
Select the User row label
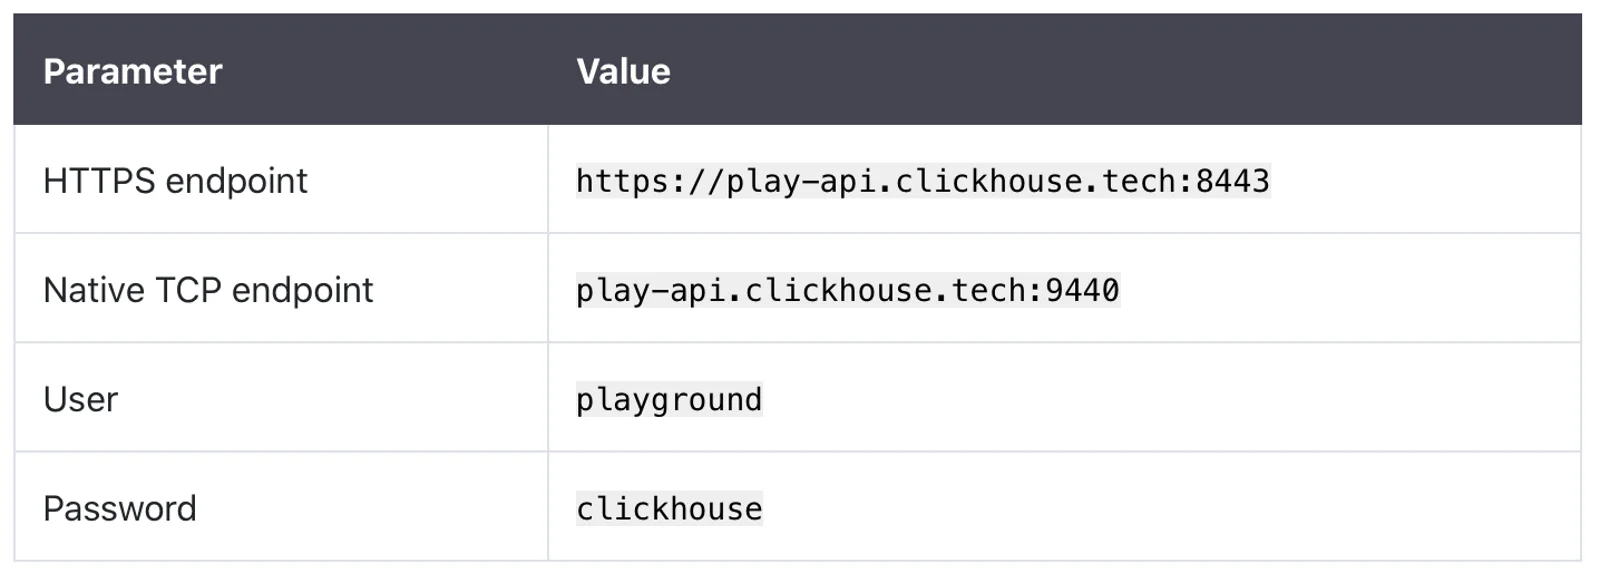click(80, 399)
